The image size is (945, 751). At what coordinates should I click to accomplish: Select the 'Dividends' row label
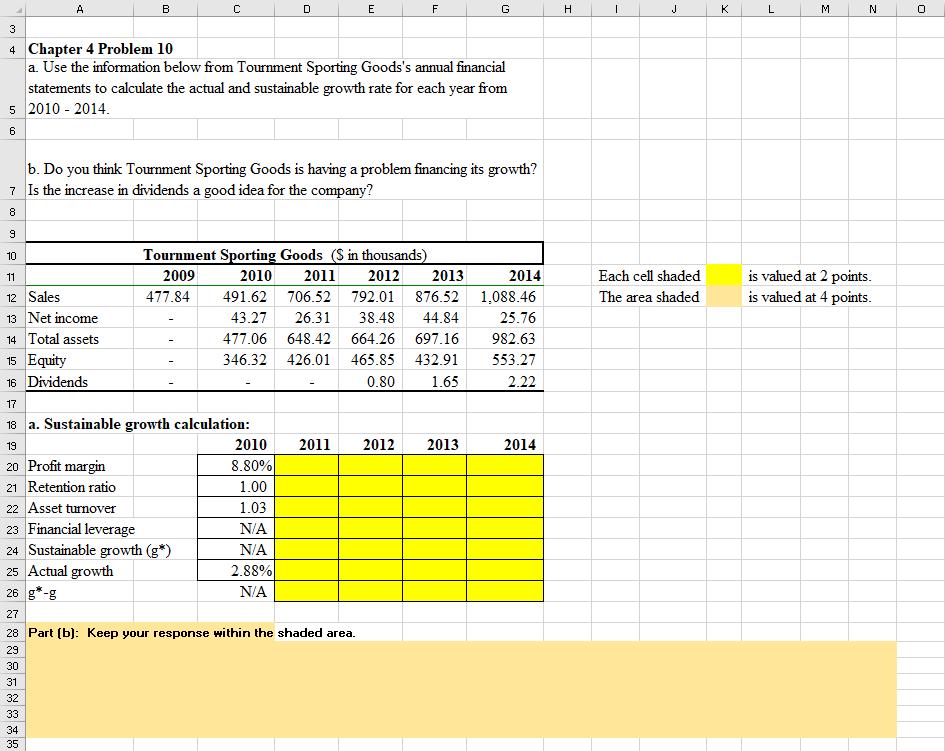(x=58, y=382)
